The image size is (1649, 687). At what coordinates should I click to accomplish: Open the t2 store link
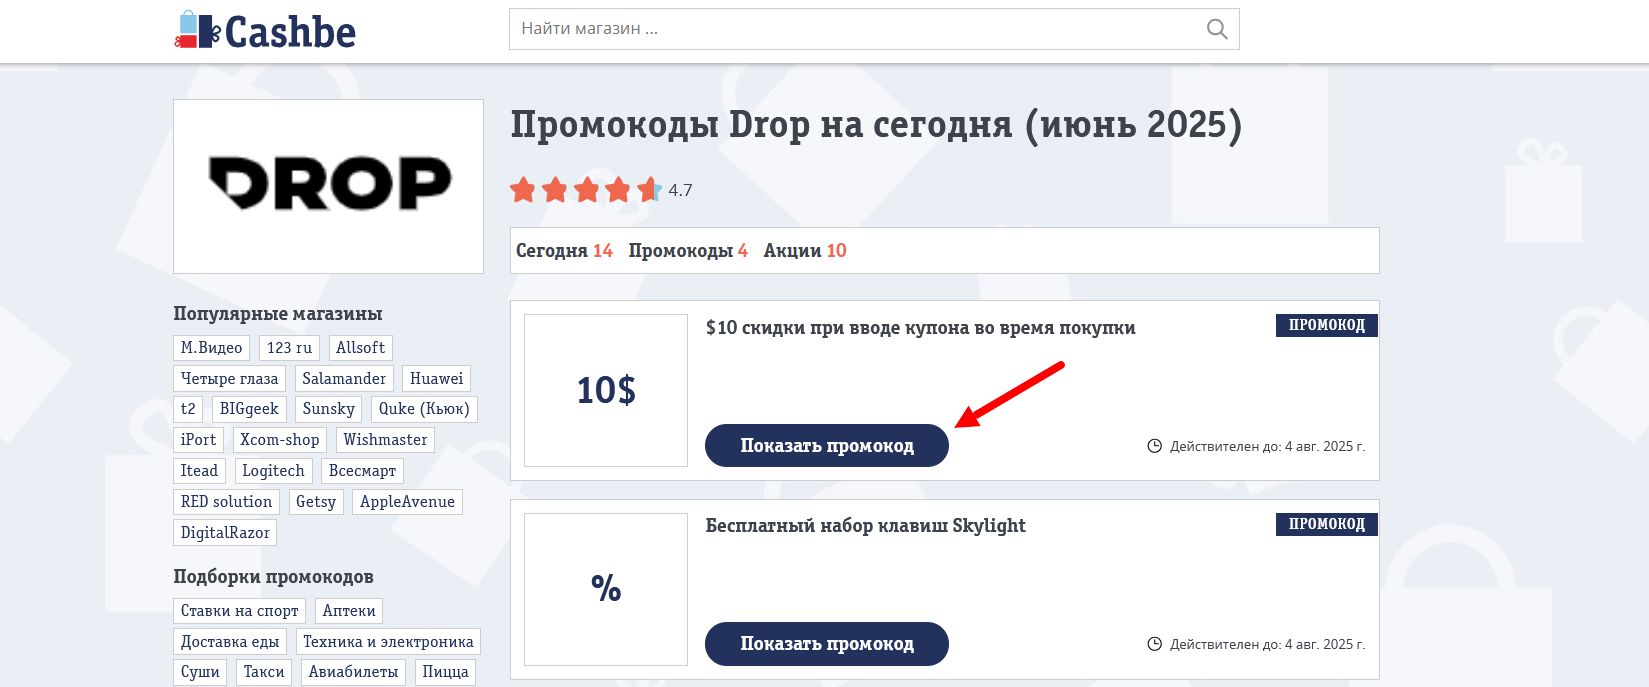point(188,409)
